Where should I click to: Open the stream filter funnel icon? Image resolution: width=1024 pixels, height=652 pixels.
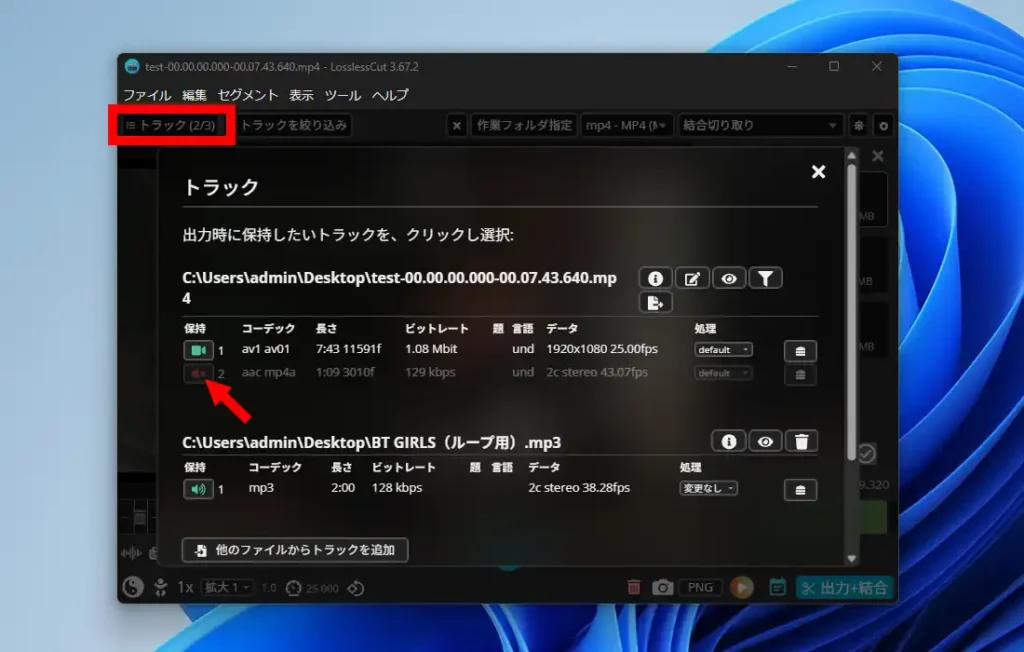point(765,277)
